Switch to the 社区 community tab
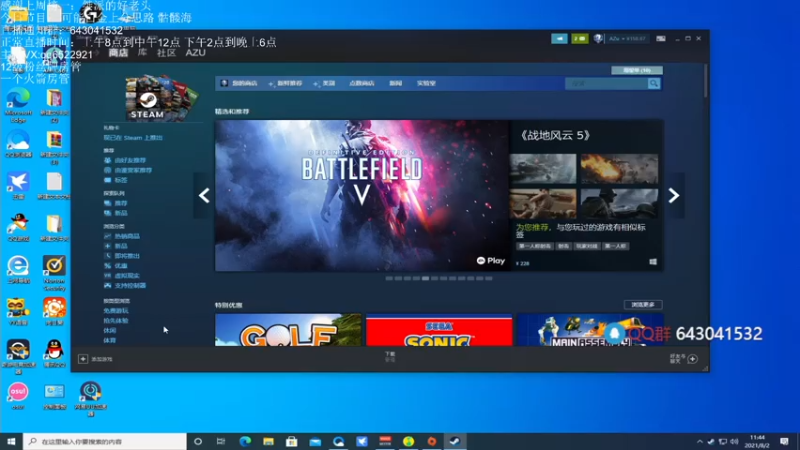The image size is (800, 450). [x=166, y=53]
